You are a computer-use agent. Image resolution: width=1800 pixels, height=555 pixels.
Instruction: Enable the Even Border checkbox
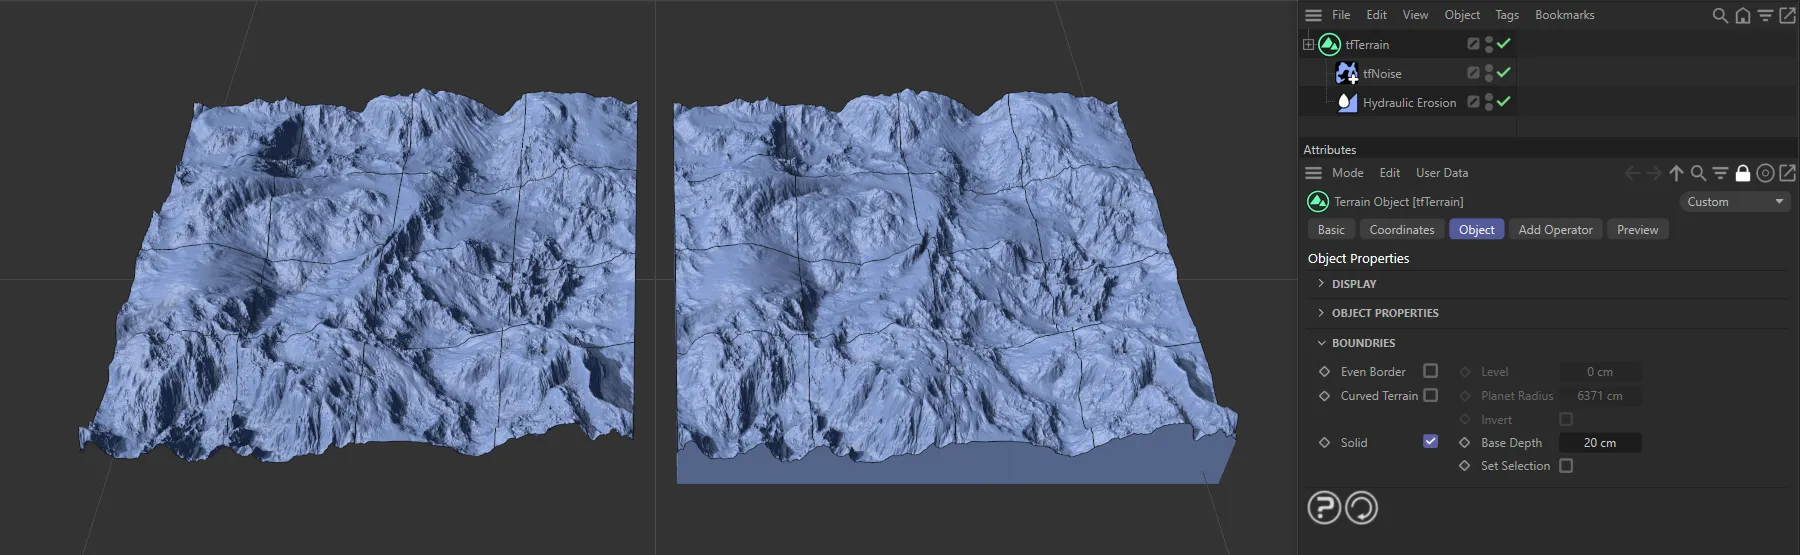click(x=1430, y=371)
